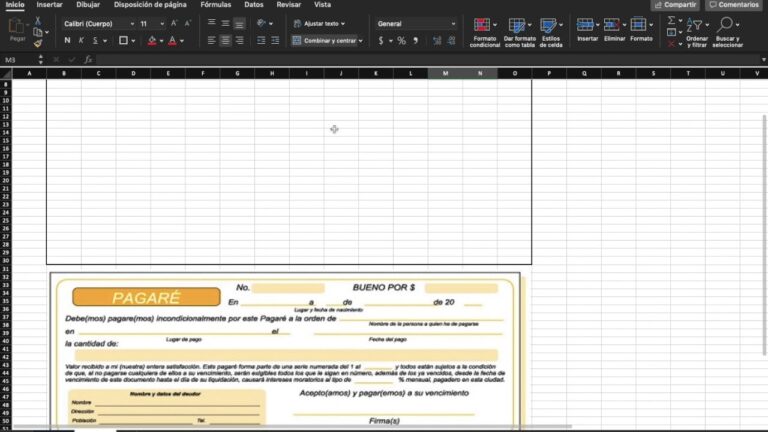The height and width of the screenshot is (432, 768).
Task: Apply percent style format
Action: tap(402, 41)
